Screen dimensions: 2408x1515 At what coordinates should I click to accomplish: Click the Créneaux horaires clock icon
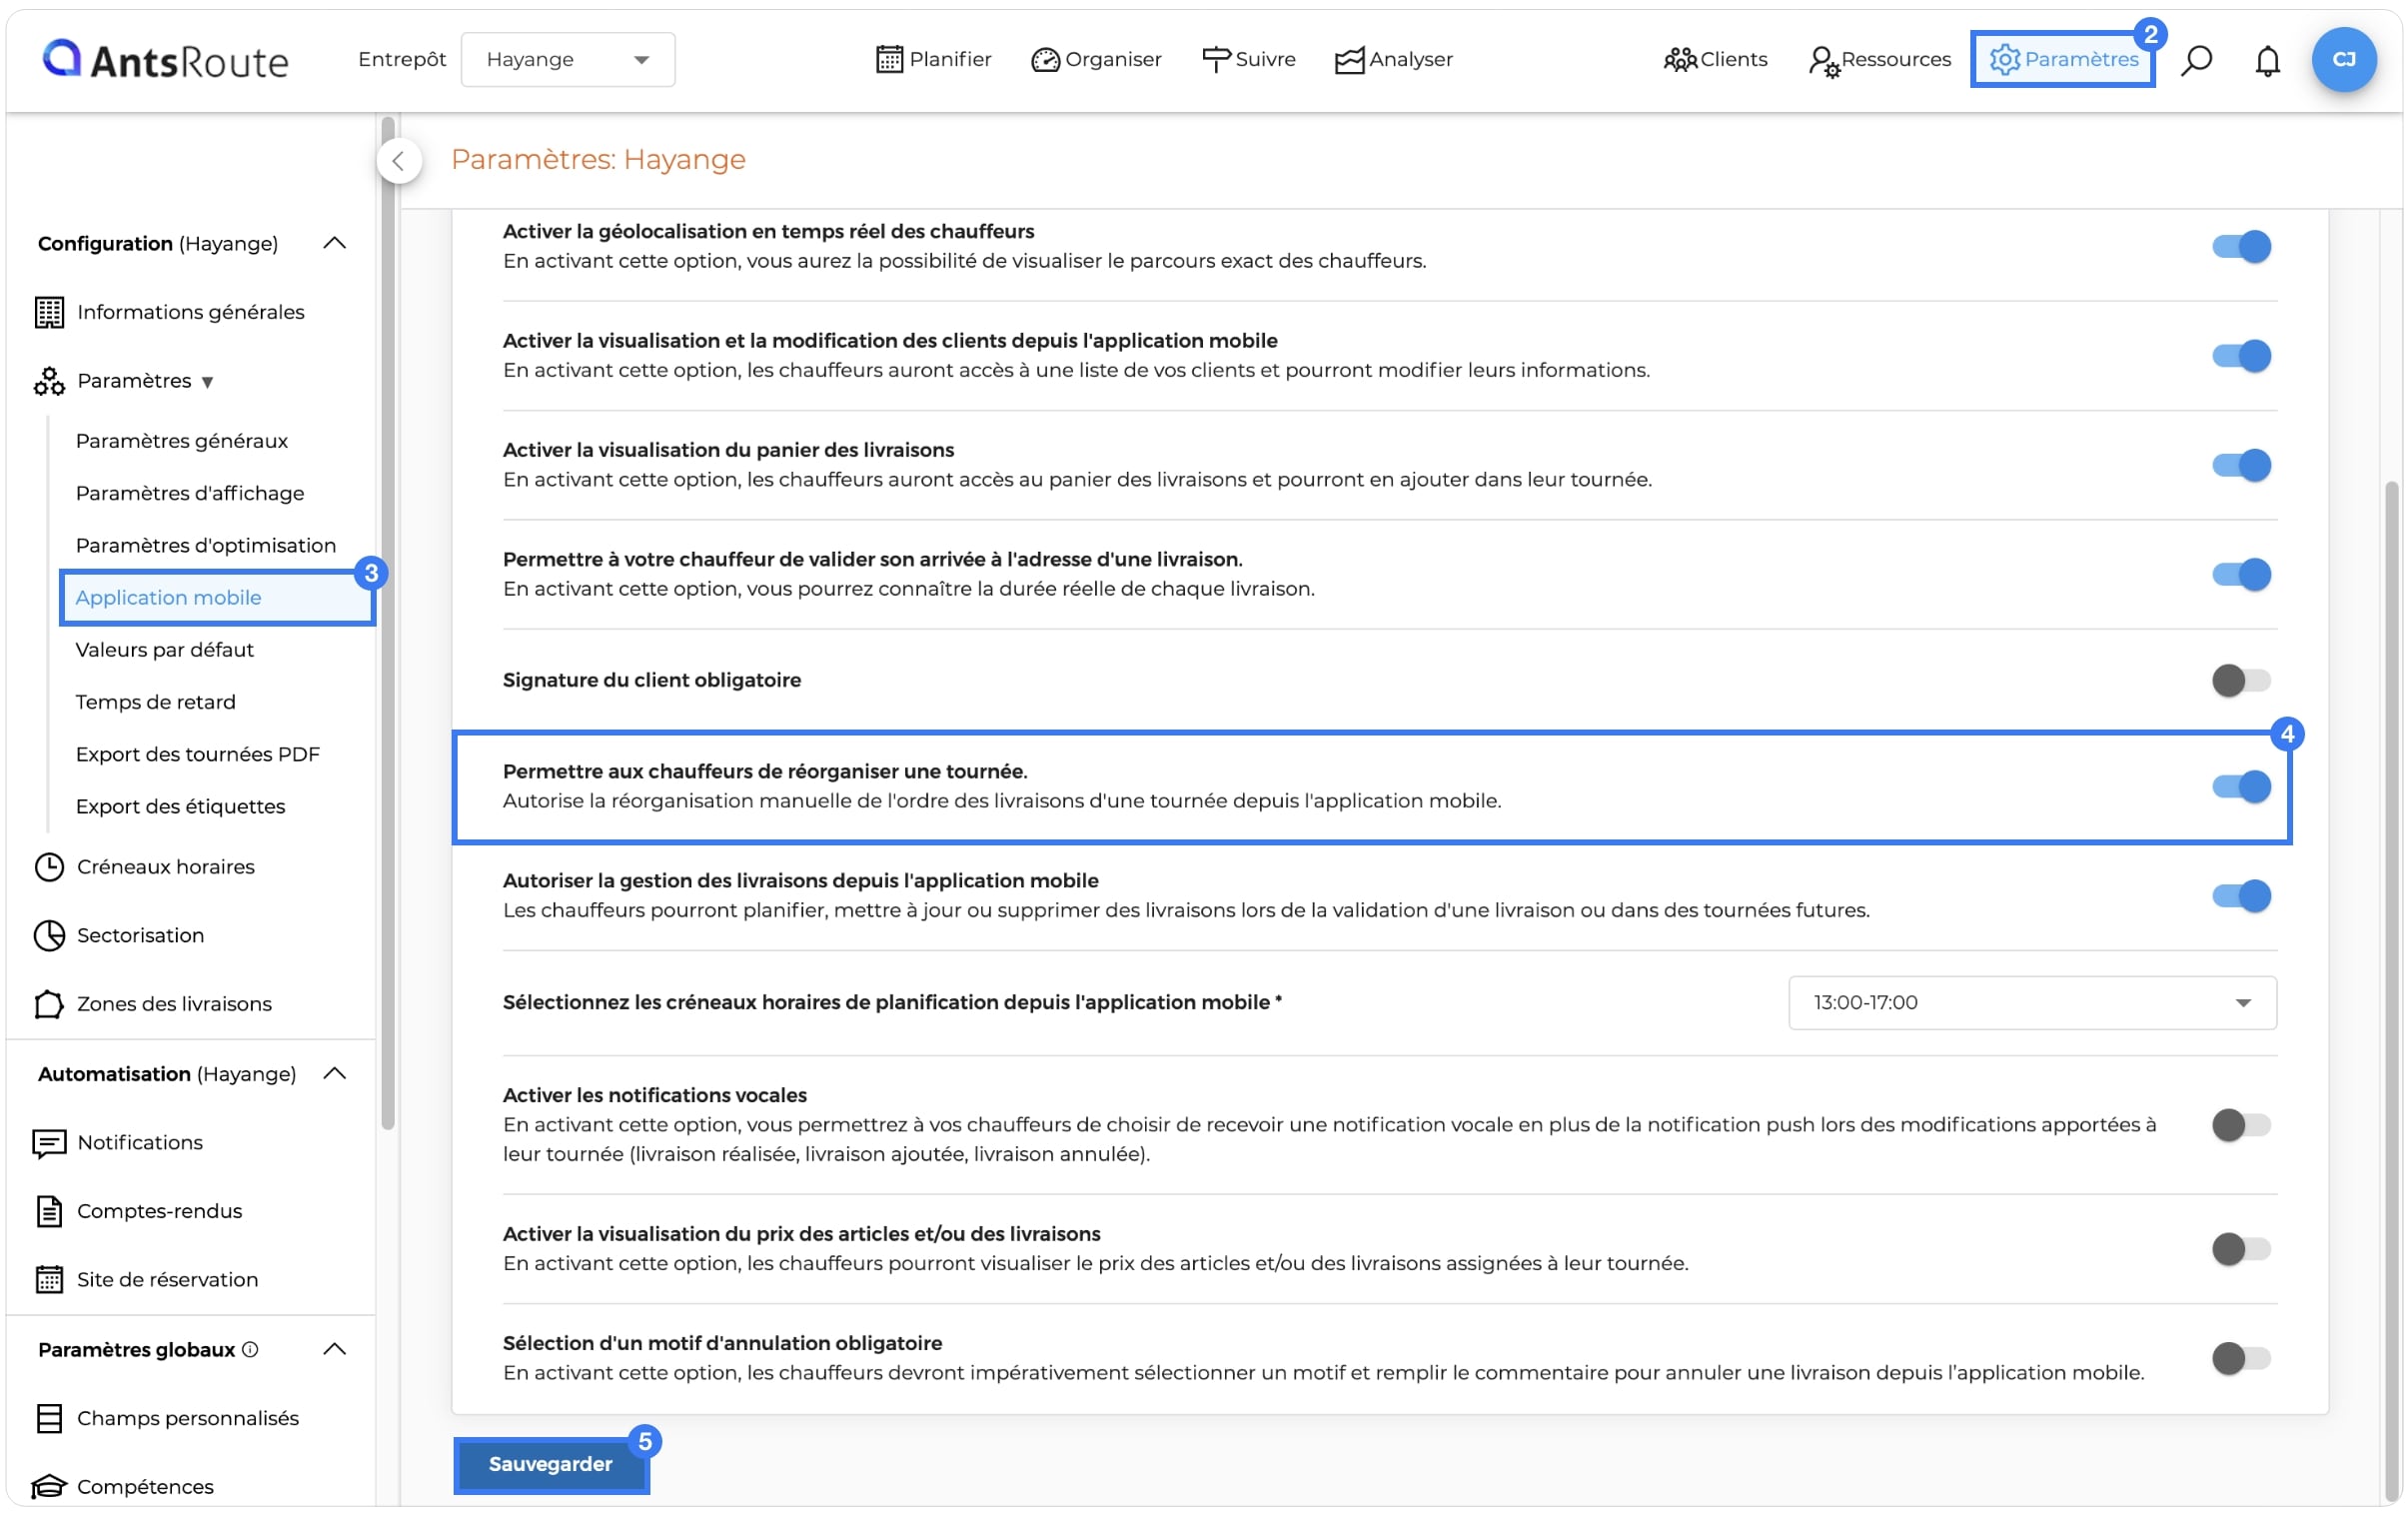(49, 866)
